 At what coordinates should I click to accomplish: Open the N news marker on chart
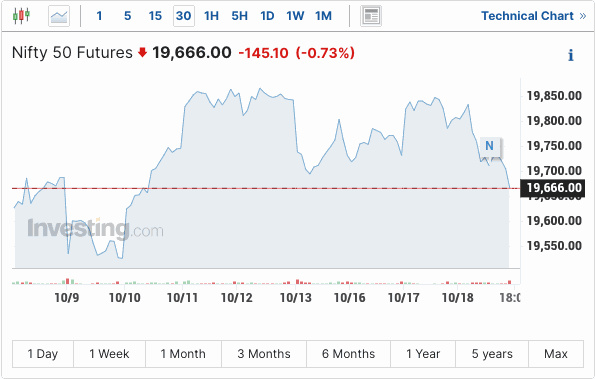point(490,146)
